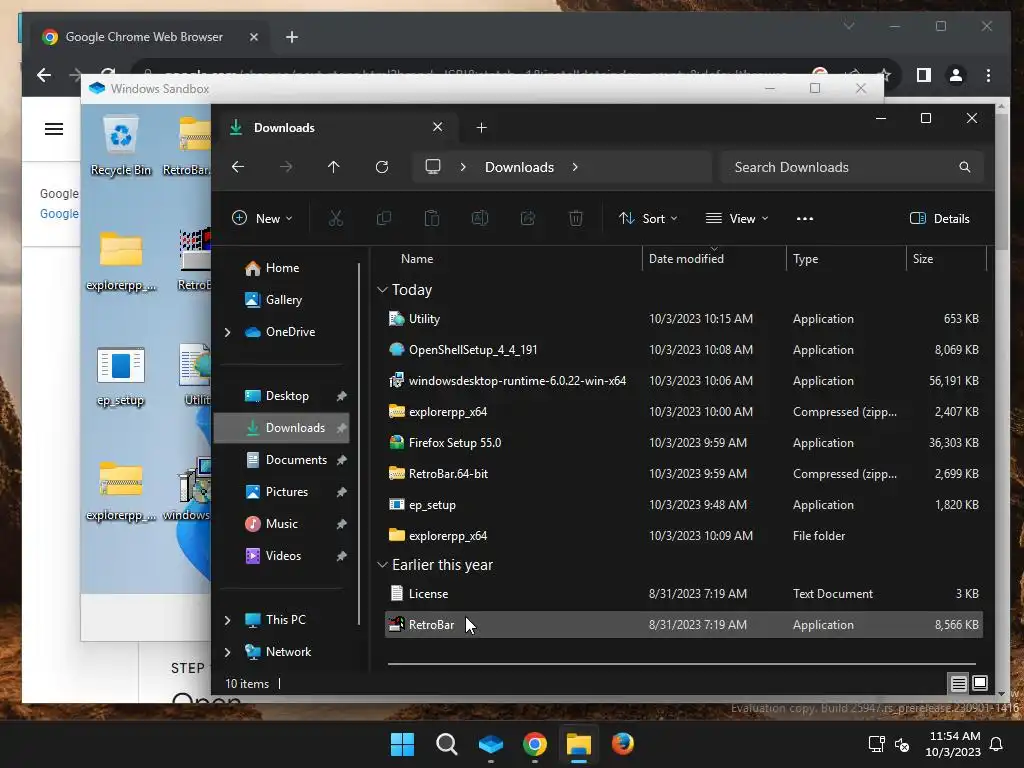The image size is (1024, 768).
Task: Select ep_setup icon on Sandbox desktop
Action: (121, 377)
